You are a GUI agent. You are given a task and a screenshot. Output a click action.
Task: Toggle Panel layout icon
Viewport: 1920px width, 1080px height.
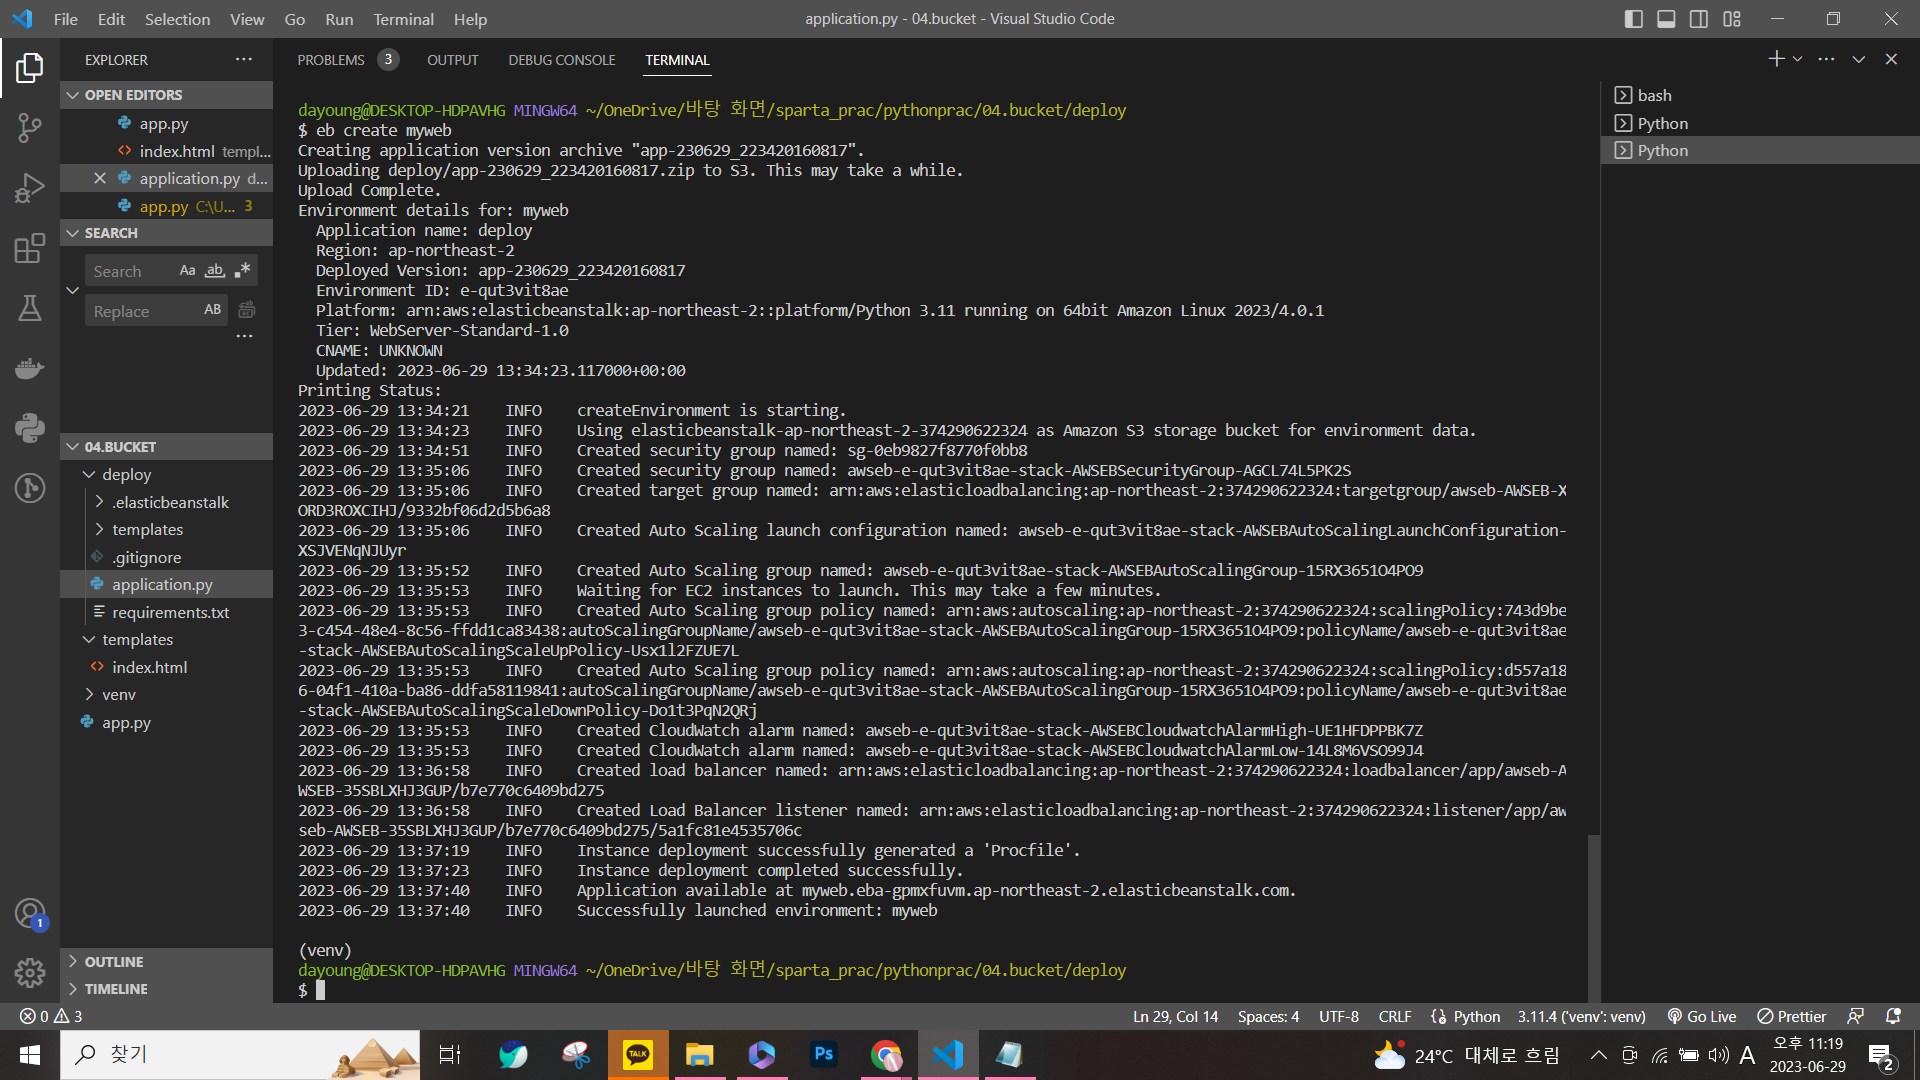coord(1666,19)
